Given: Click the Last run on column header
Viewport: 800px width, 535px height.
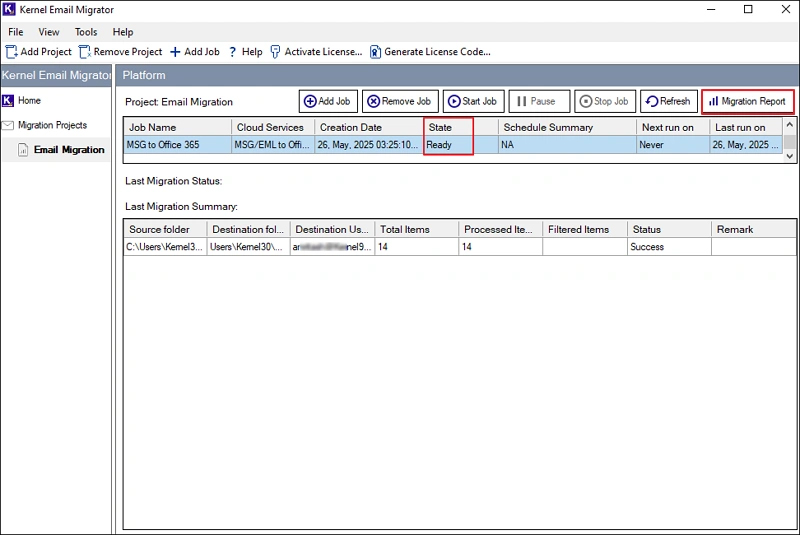Looking at the screenshot, I should [745, 128].
